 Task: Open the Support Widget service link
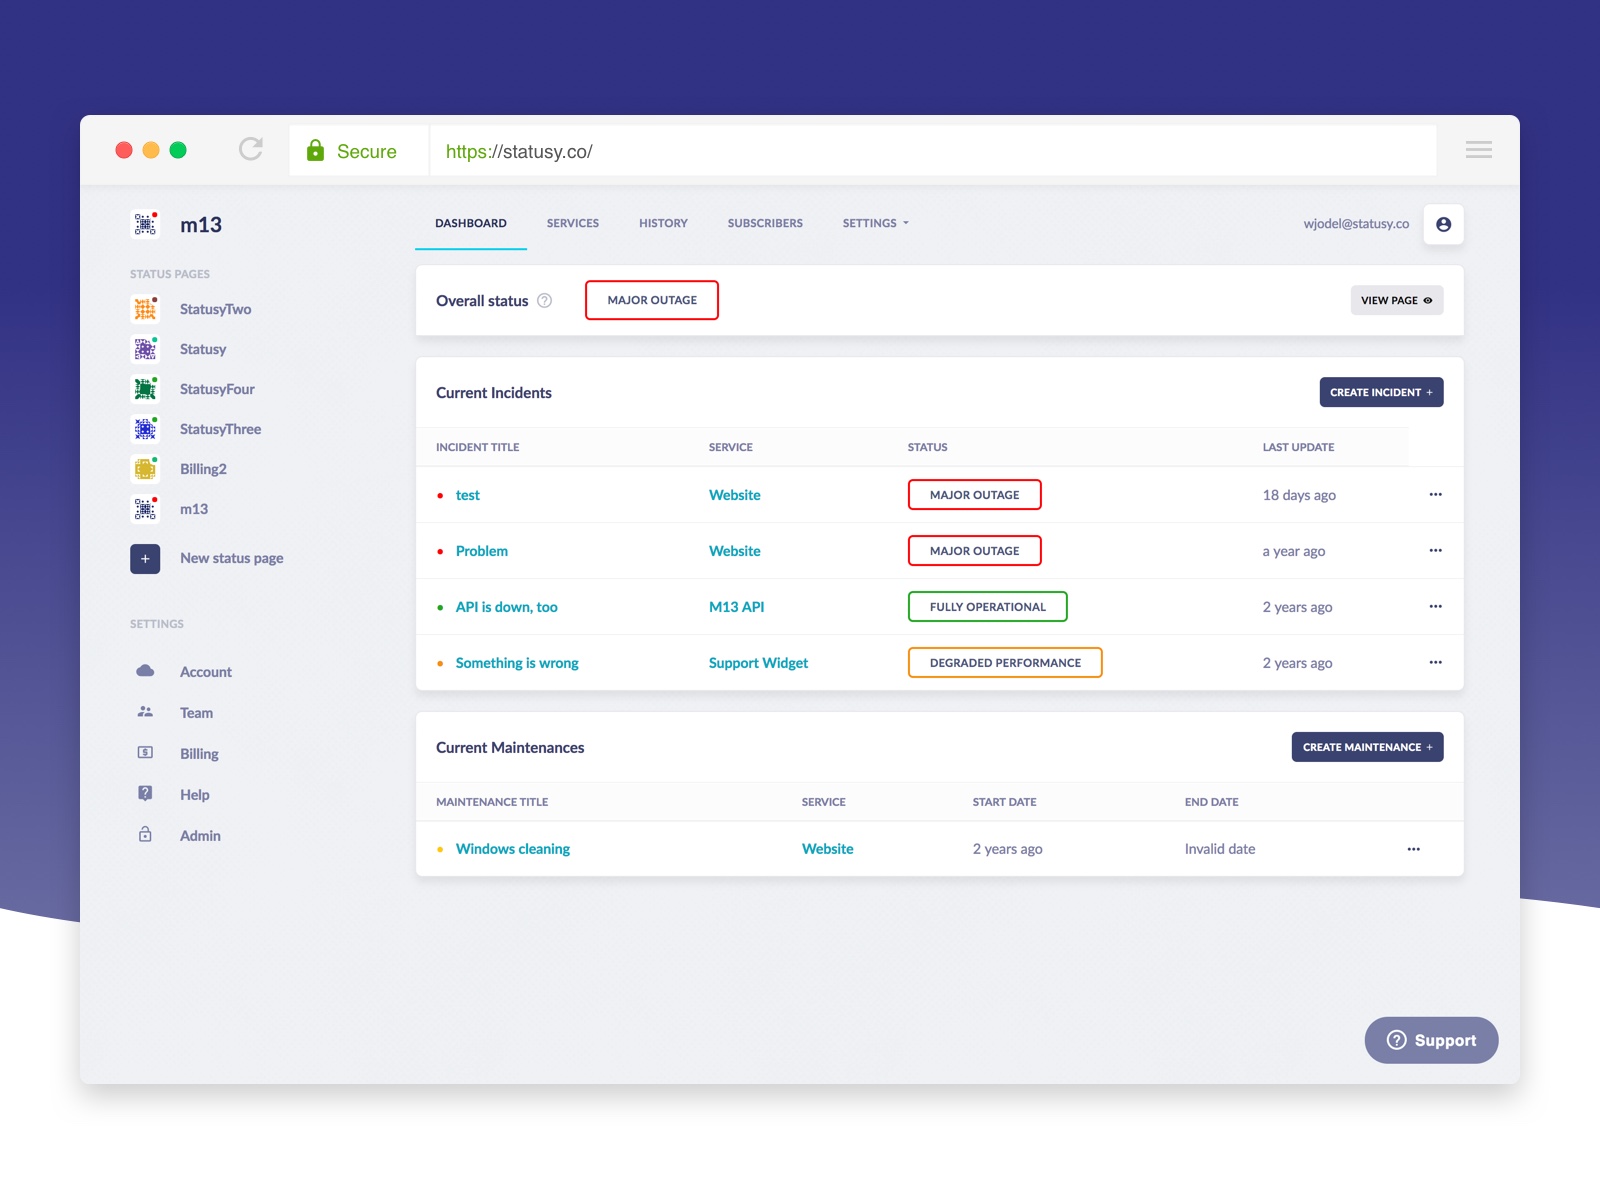coord(759,663)
